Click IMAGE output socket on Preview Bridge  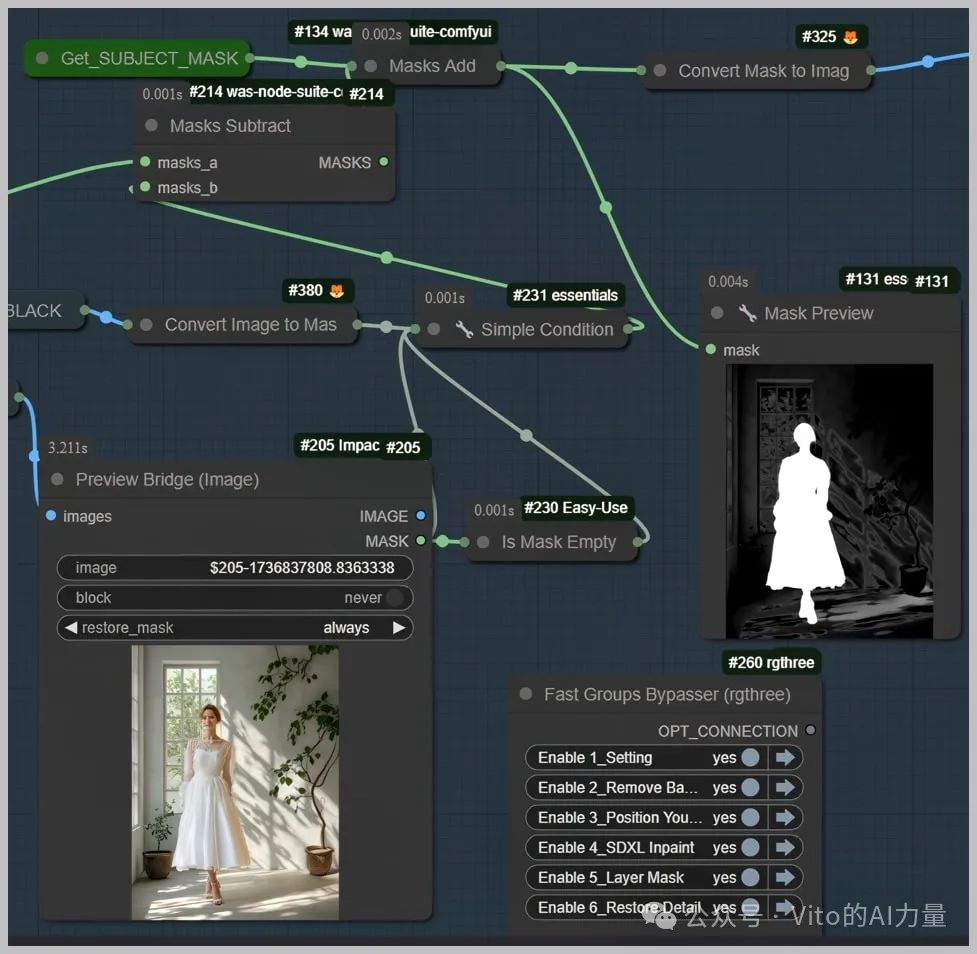421,515
